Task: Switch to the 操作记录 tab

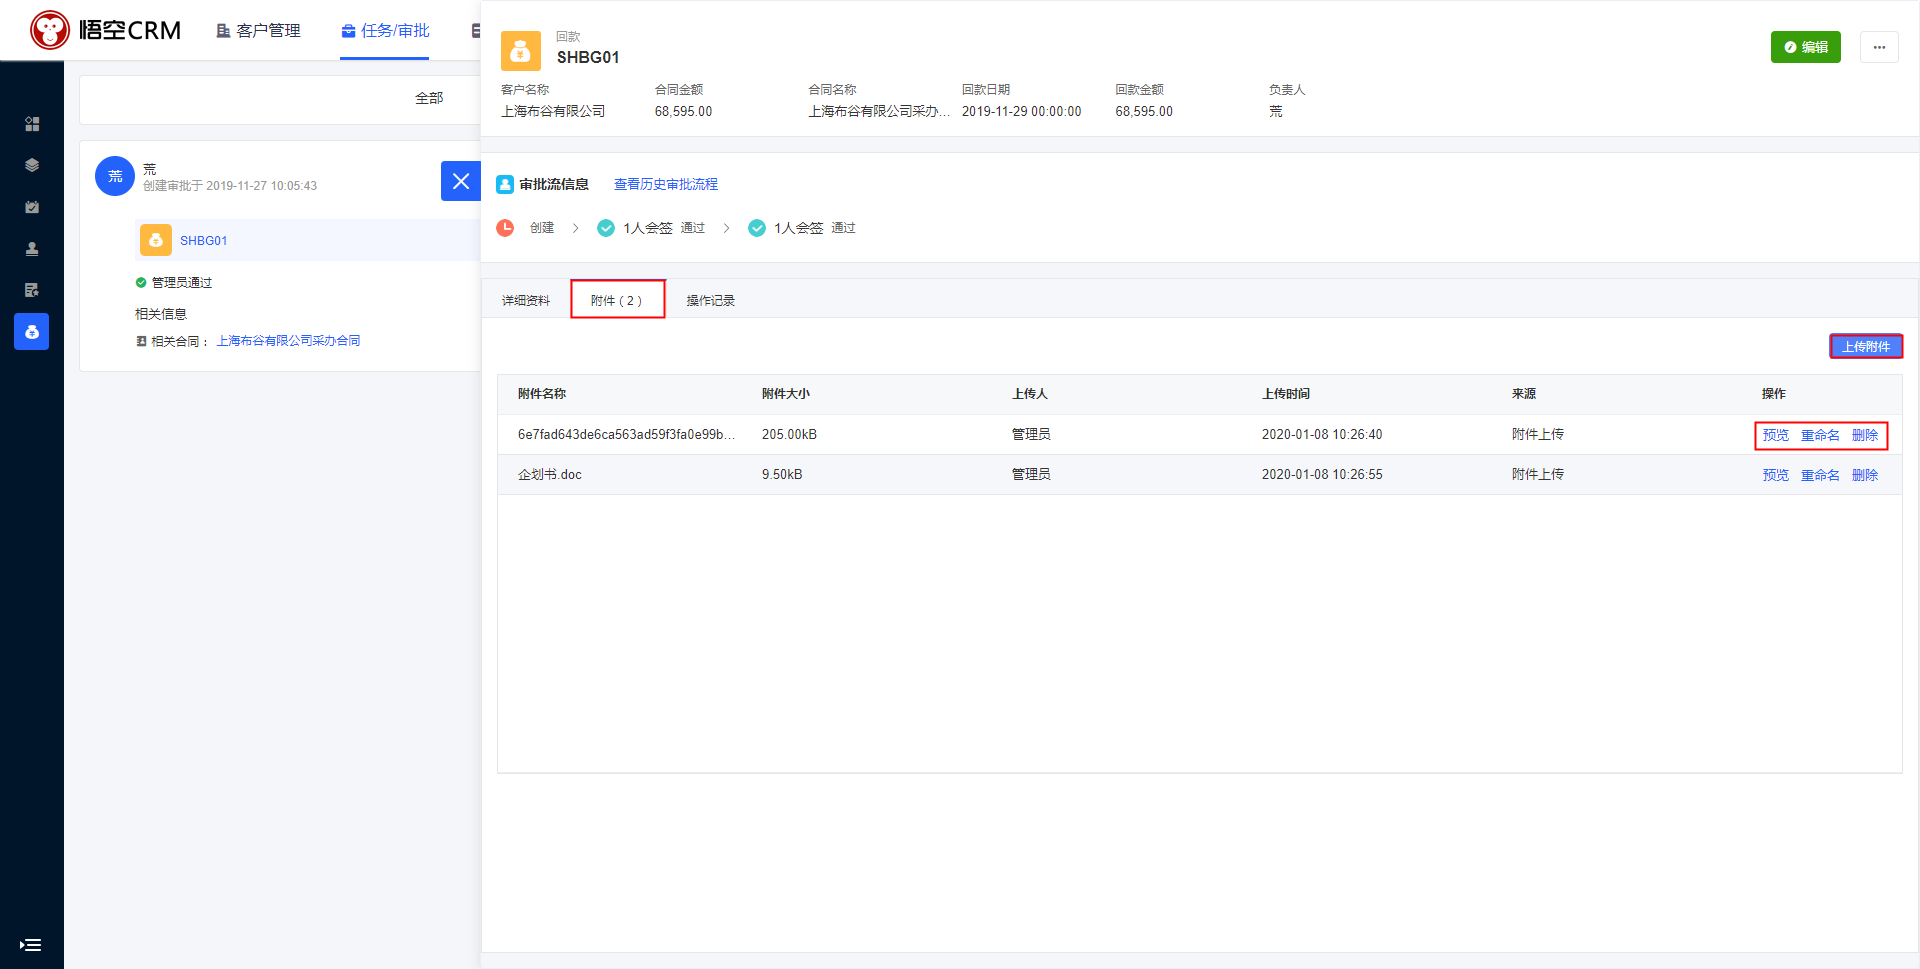Action: pos(710,300)
